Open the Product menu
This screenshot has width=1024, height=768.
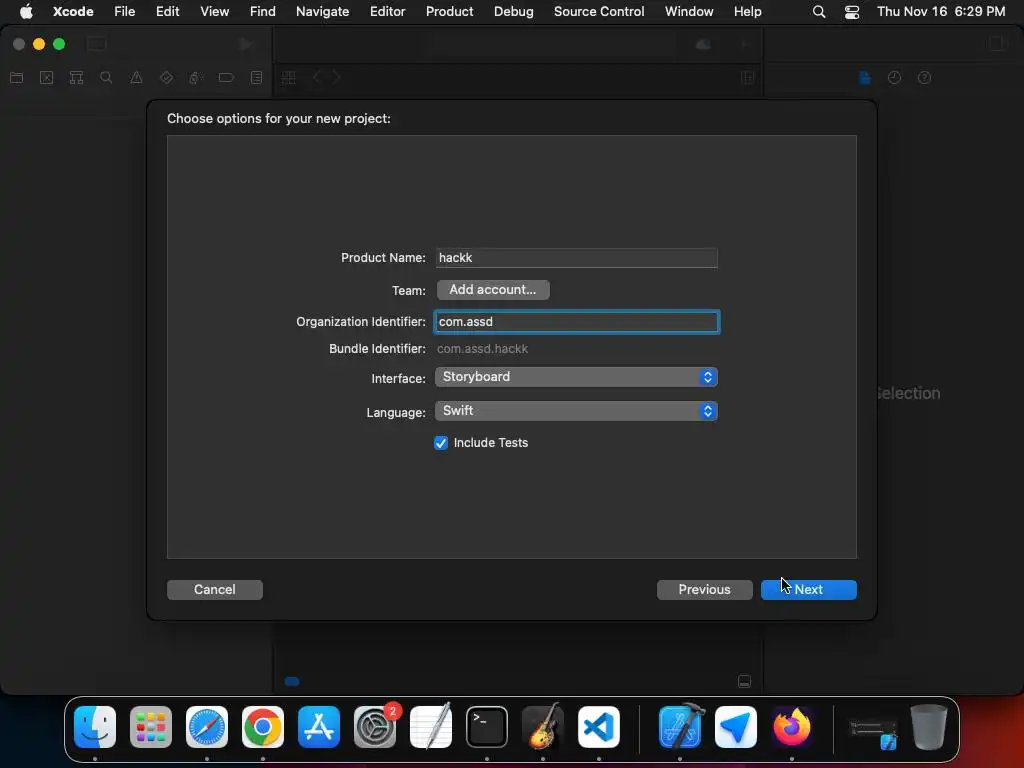tap(449, 11)
